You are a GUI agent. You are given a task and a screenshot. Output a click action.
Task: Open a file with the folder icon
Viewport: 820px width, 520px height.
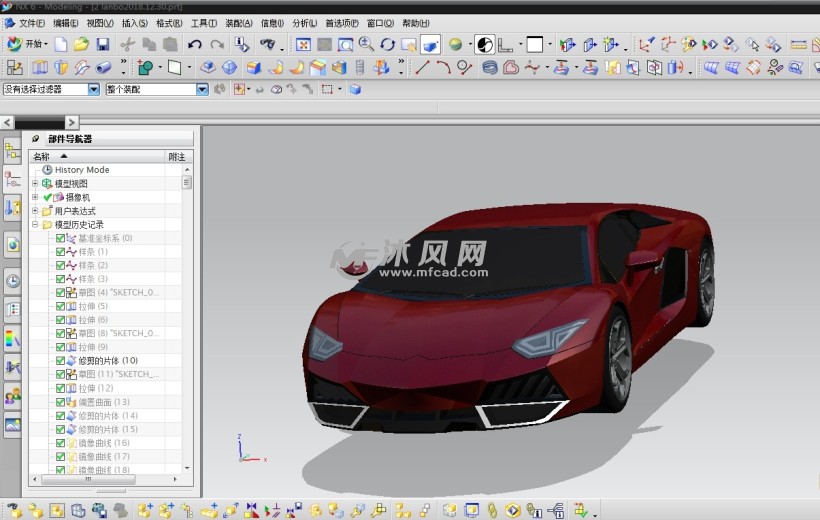(x=81, y=44)
